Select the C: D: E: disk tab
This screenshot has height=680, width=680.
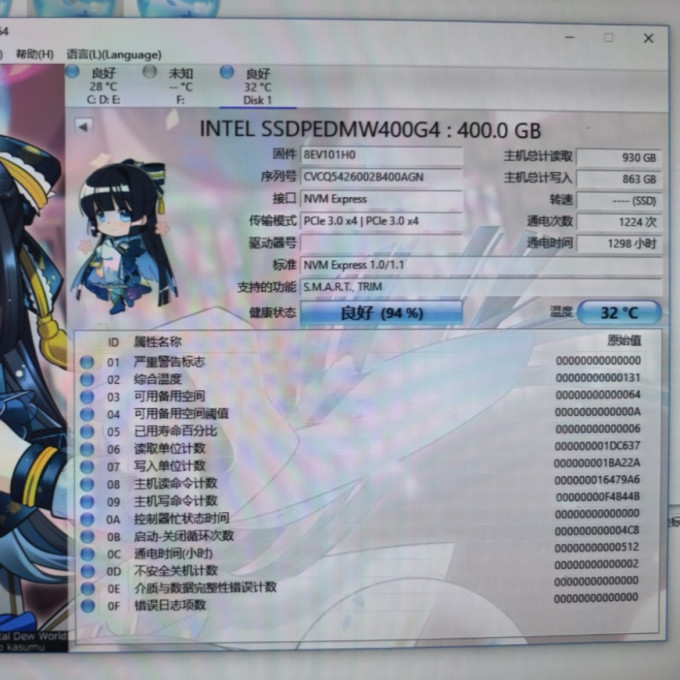104,86
